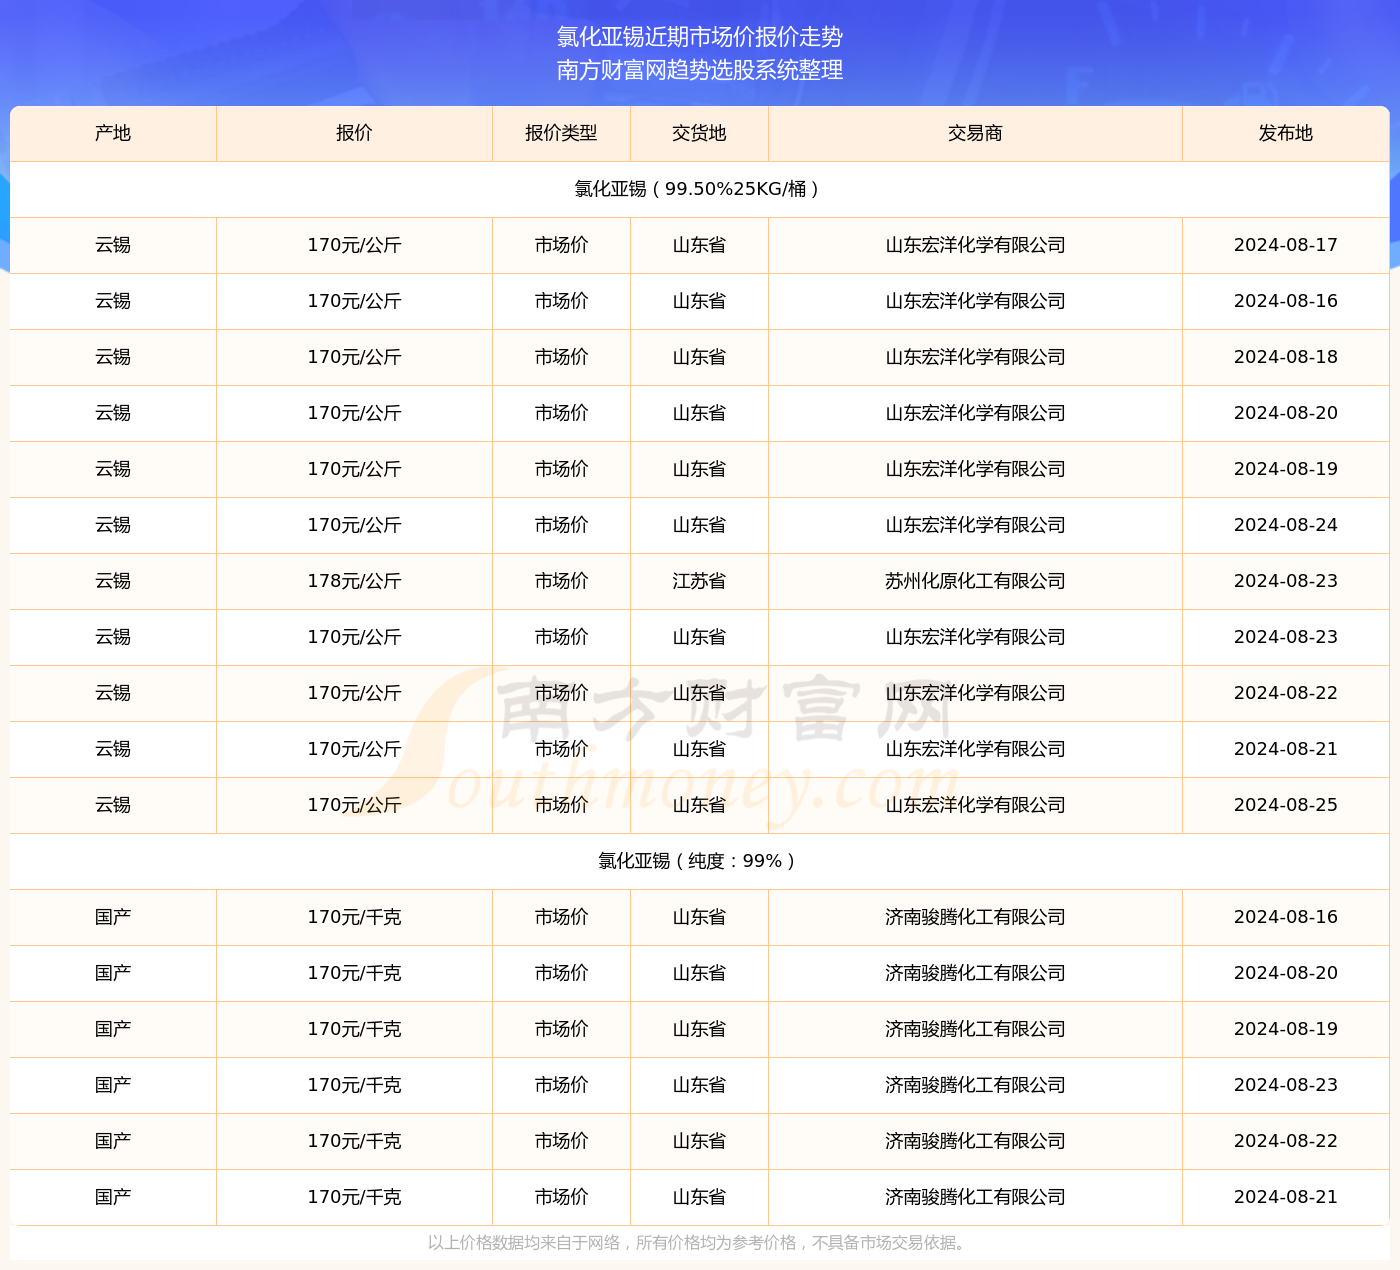Click the title 氯化亚锡近期市场价报价走势

pos(700,37)
